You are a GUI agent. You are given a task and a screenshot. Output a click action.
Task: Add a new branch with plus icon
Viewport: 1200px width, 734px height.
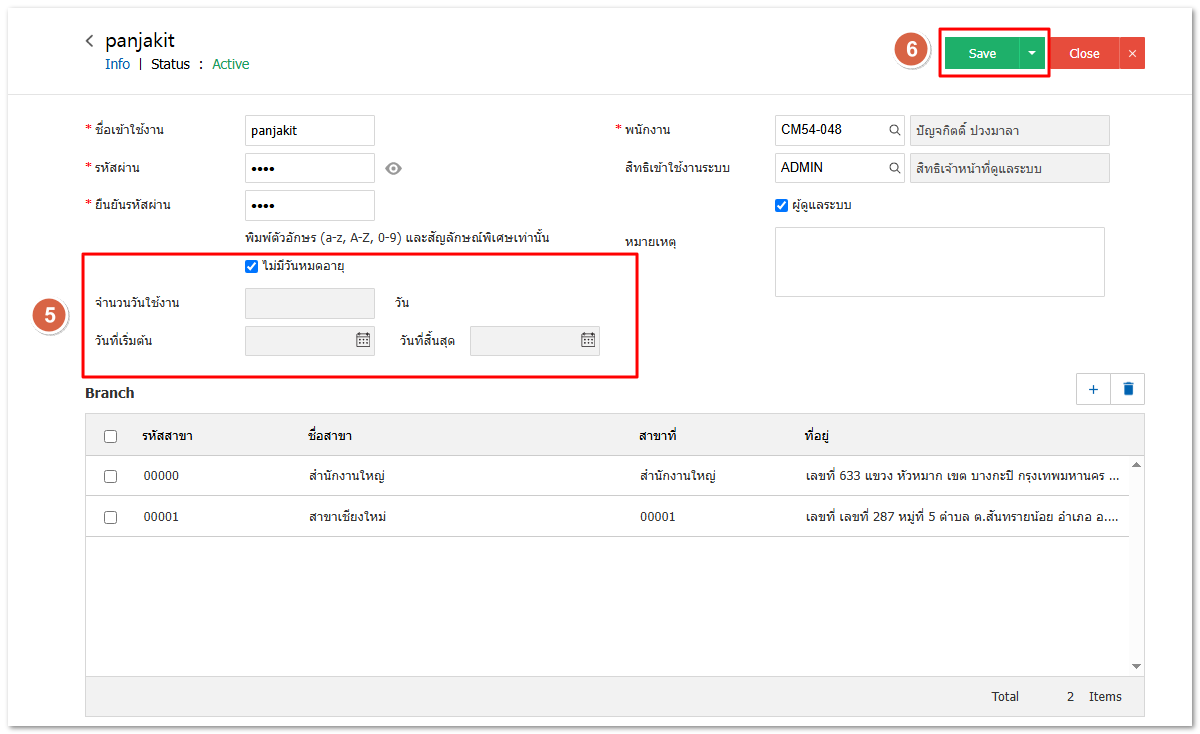[1093, 389]
